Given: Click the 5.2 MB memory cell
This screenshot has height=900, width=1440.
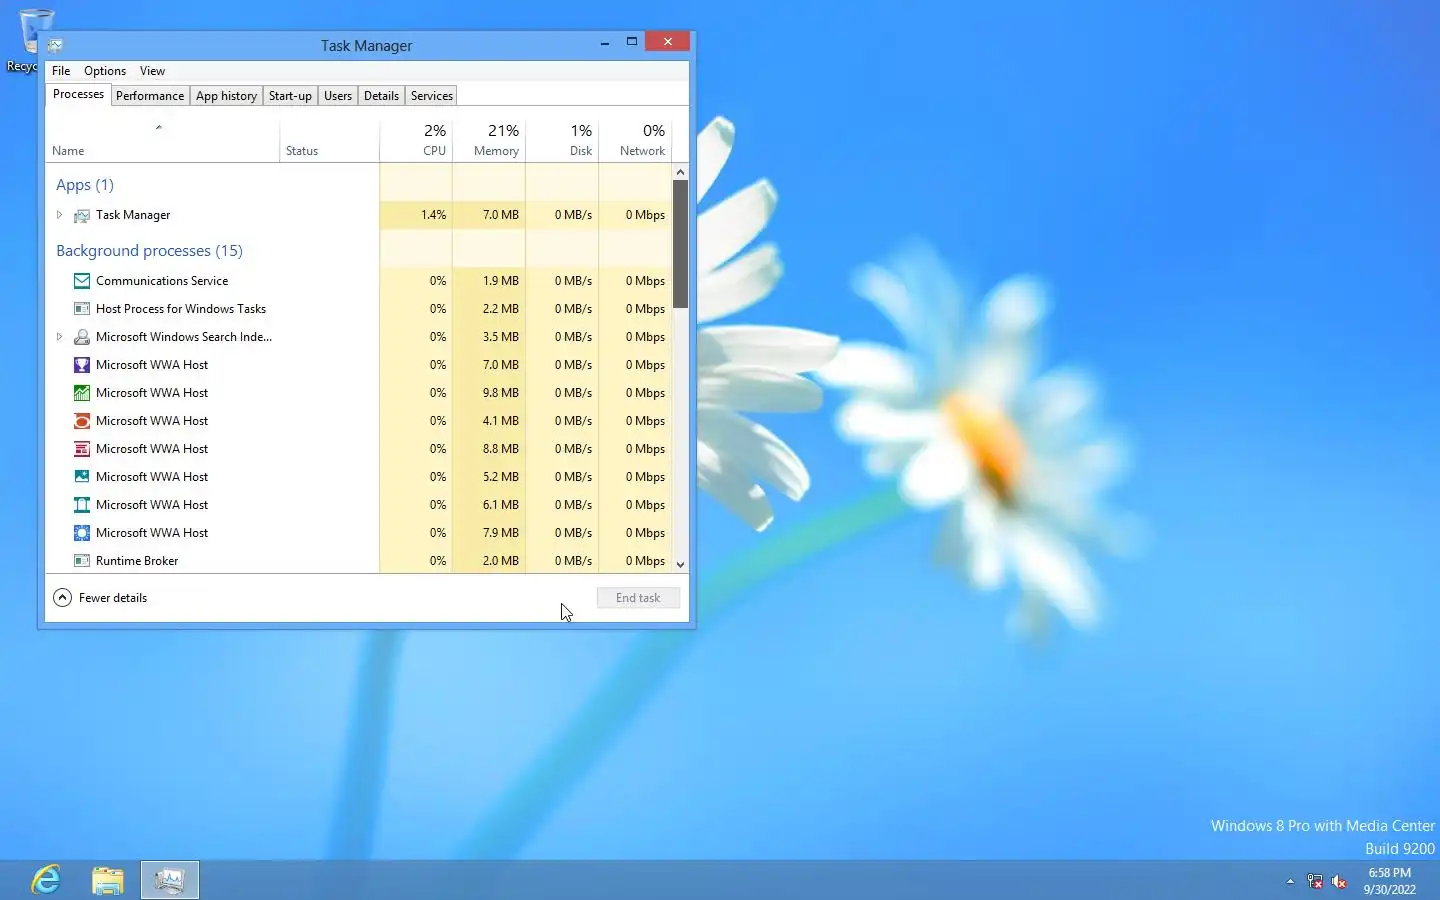Looking at the screenshot, I should click(489, 477).
